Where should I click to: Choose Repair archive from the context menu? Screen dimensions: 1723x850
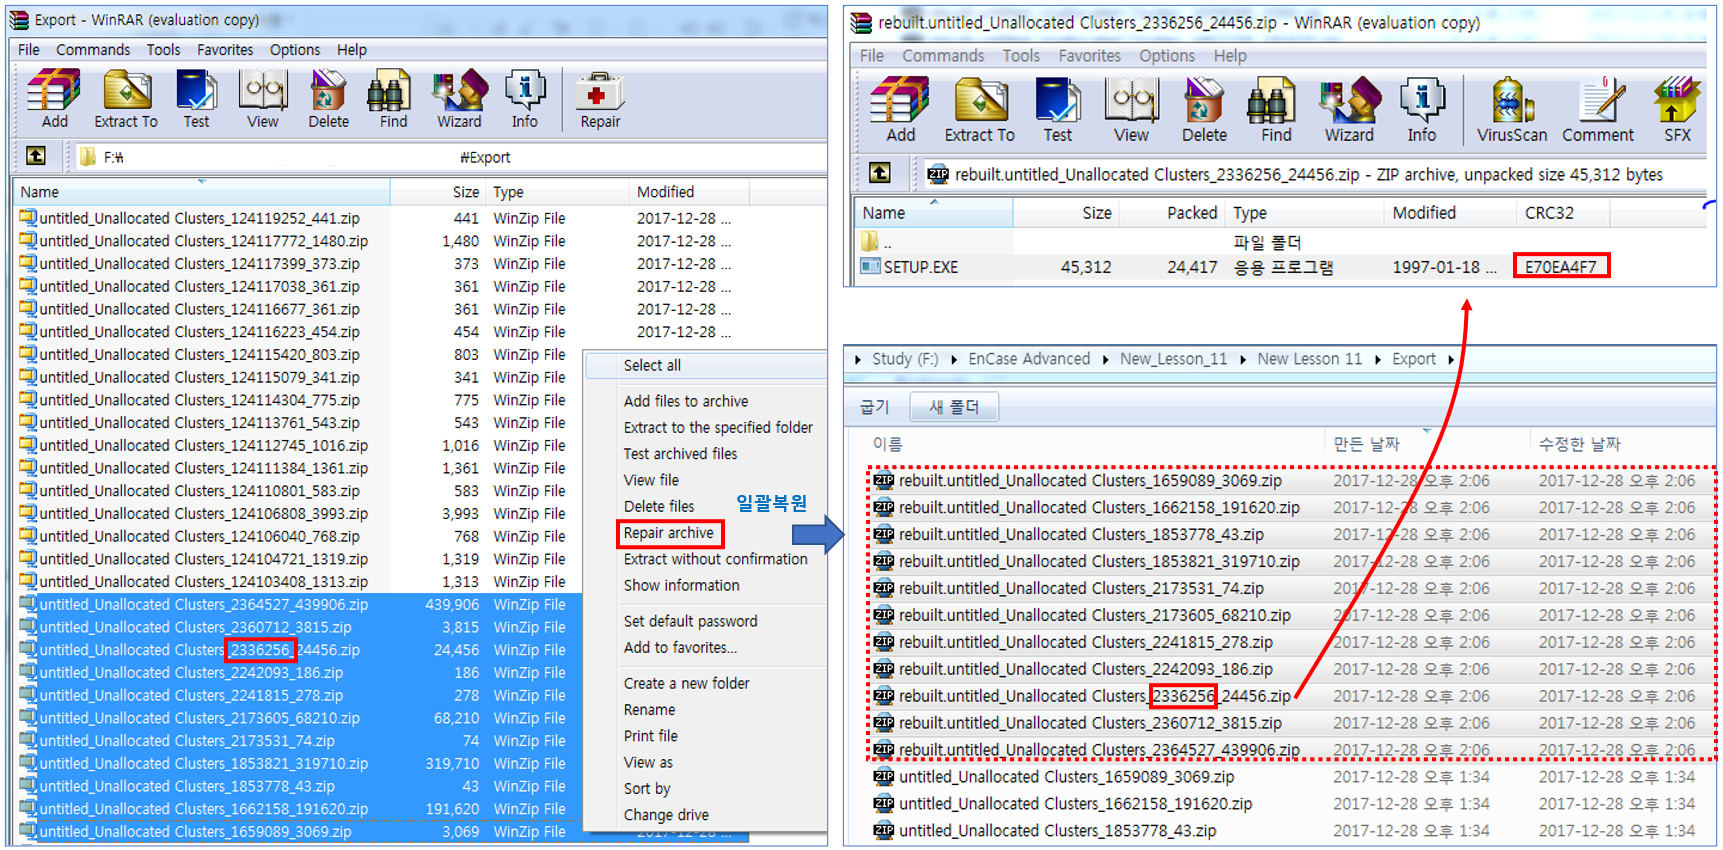coord(669,533)
